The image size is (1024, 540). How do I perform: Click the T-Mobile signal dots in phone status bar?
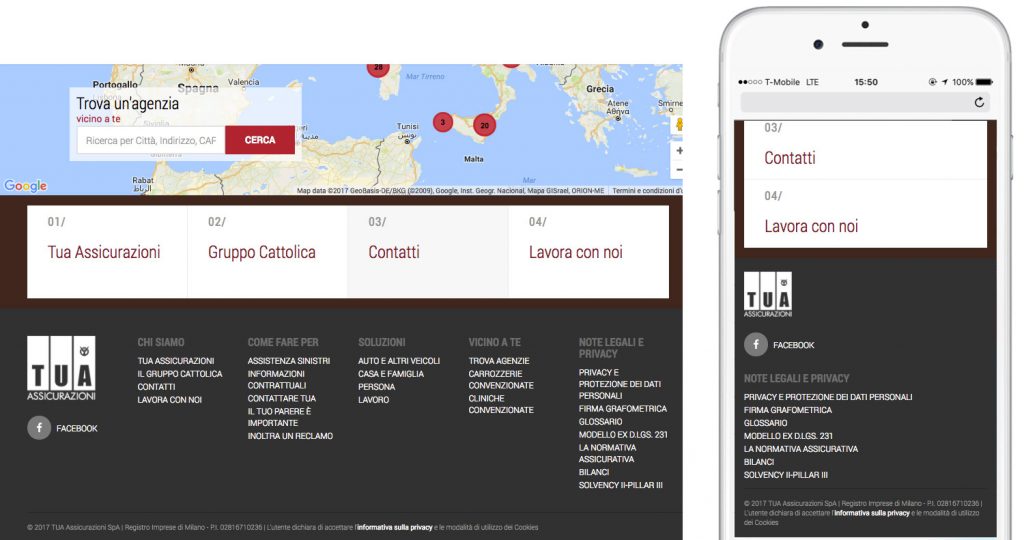point(750,82)
